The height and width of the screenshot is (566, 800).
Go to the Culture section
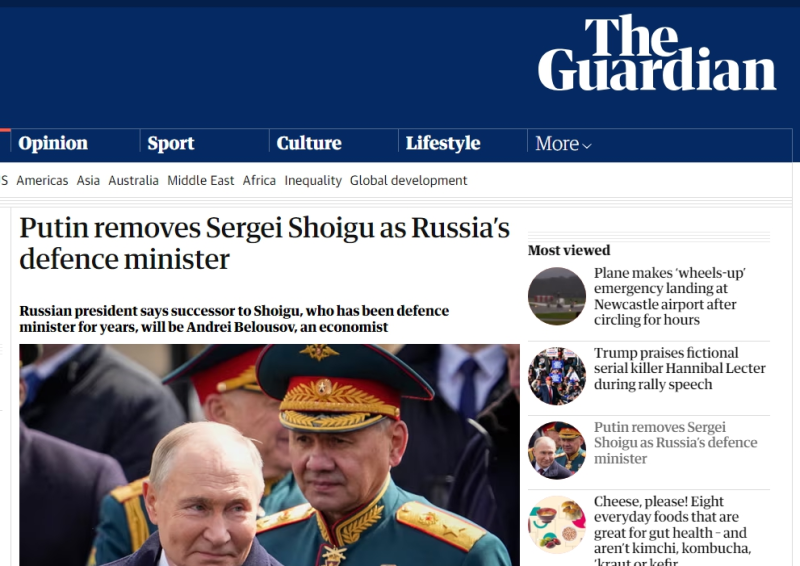pos(309,143)
